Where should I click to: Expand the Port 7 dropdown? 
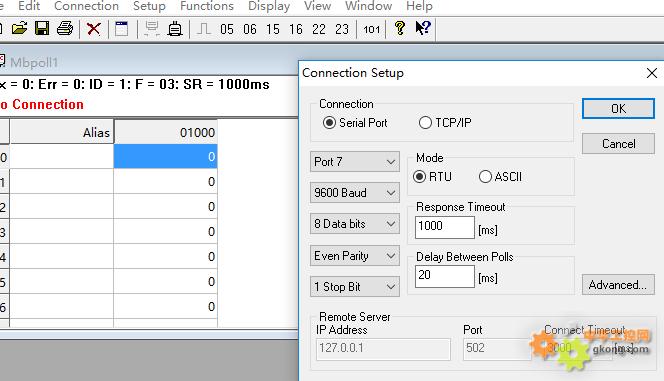click(354, 162)
